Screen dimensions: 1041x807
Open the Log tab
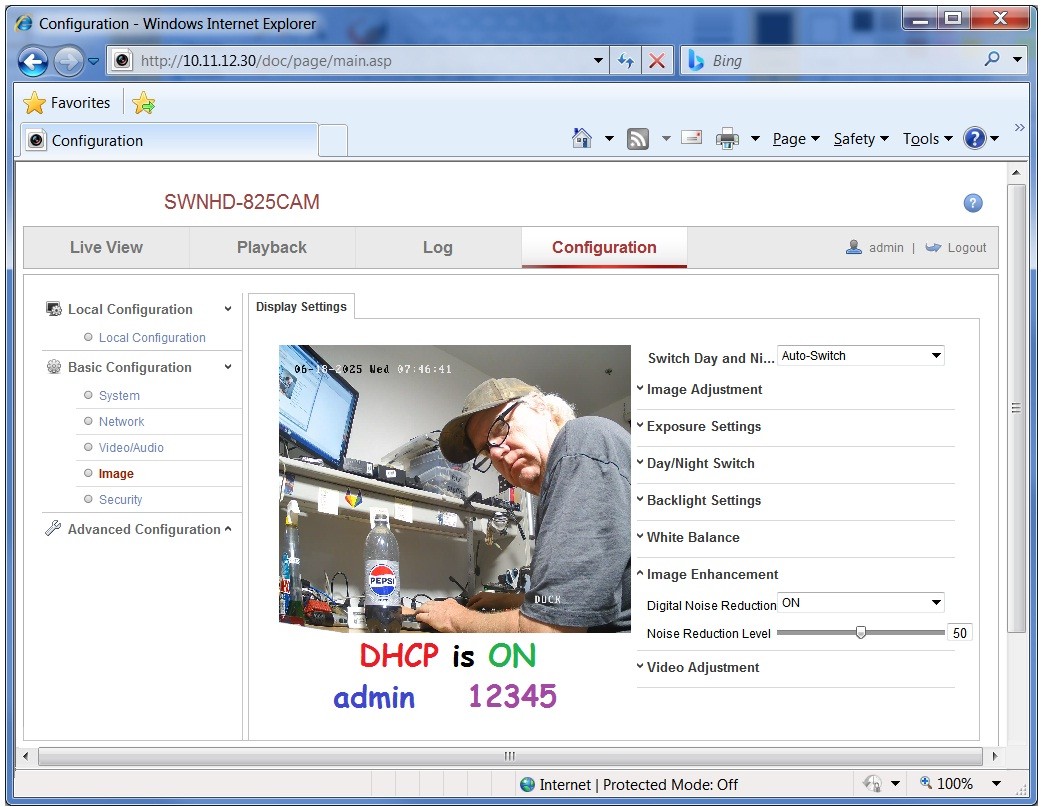click(438, 248)
